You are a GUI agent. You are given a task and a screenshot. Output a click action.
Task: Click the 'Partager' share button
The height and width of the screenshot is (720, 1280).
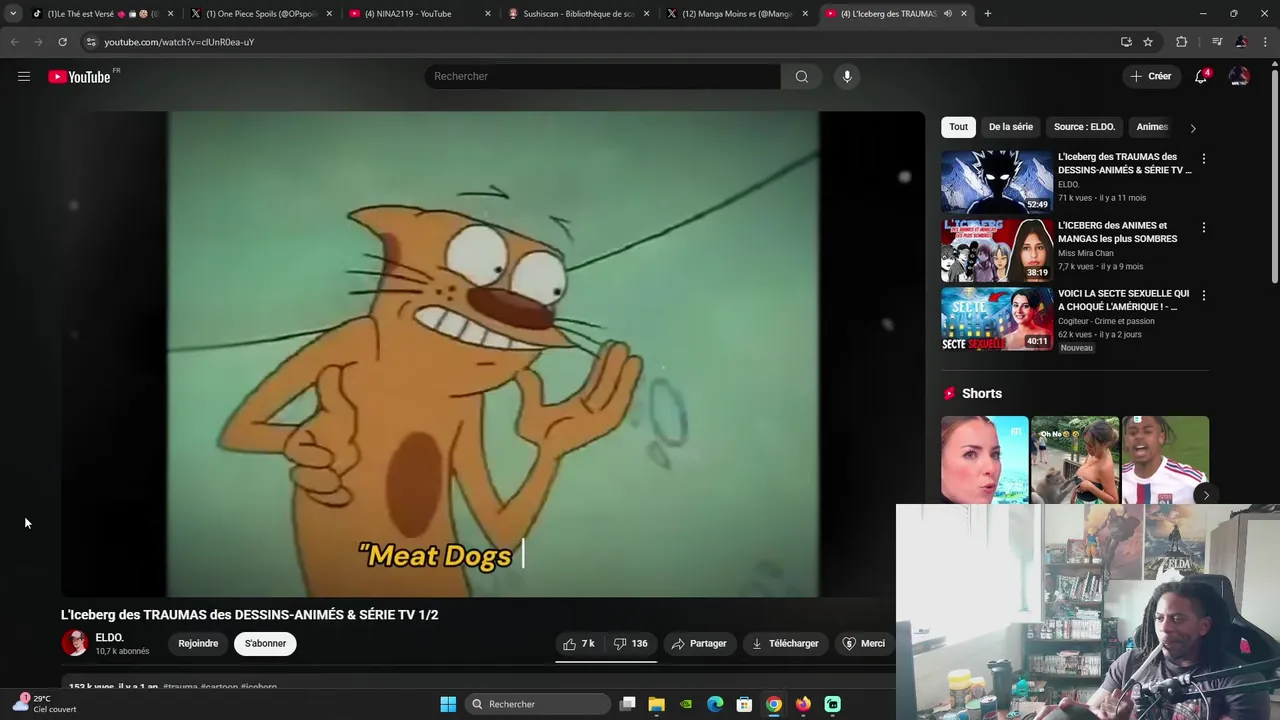tap(698, 643)
